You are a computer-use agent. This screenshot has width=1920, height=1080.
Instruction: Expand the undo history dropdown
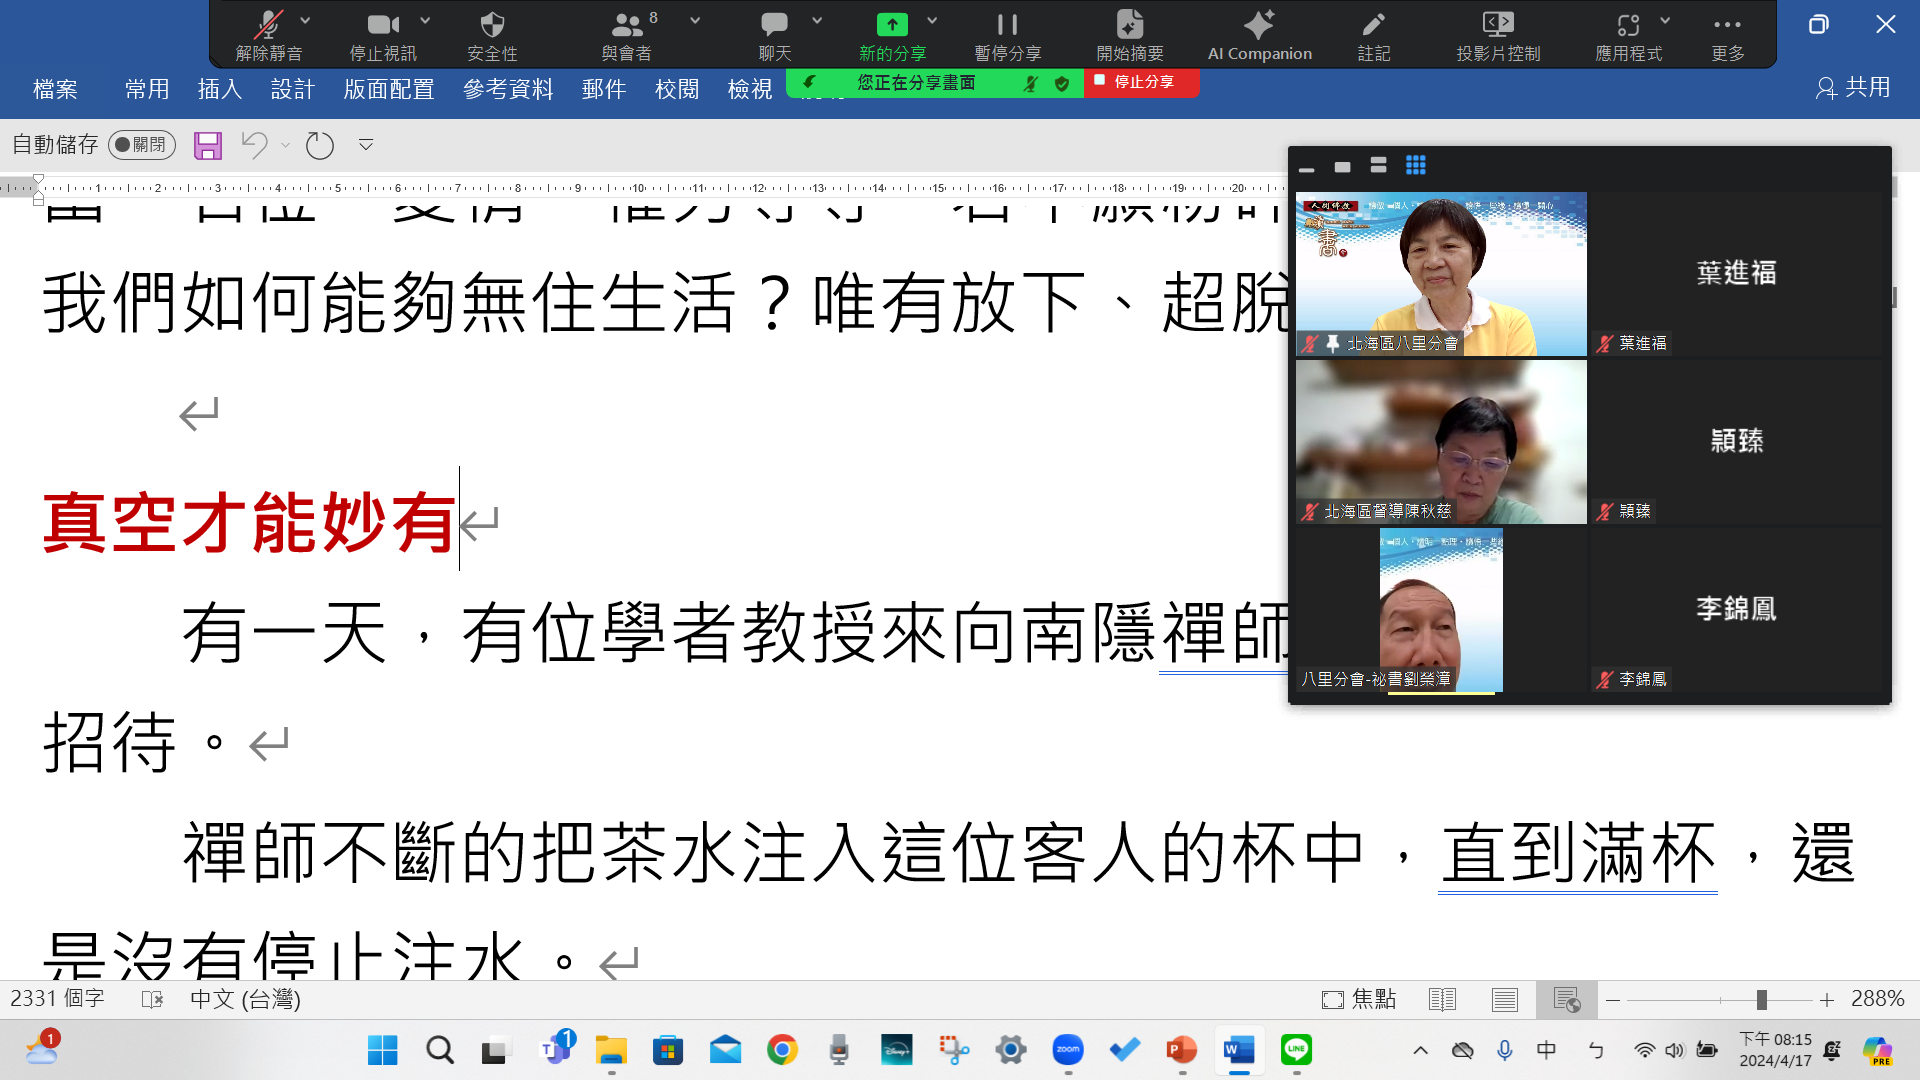coord(286,145)
